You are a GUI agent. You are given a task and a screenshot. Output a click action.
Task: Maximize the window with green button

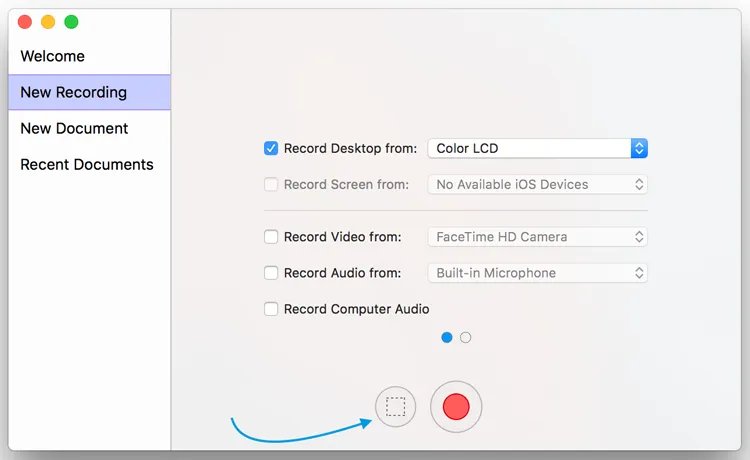[x=71, y=22]
